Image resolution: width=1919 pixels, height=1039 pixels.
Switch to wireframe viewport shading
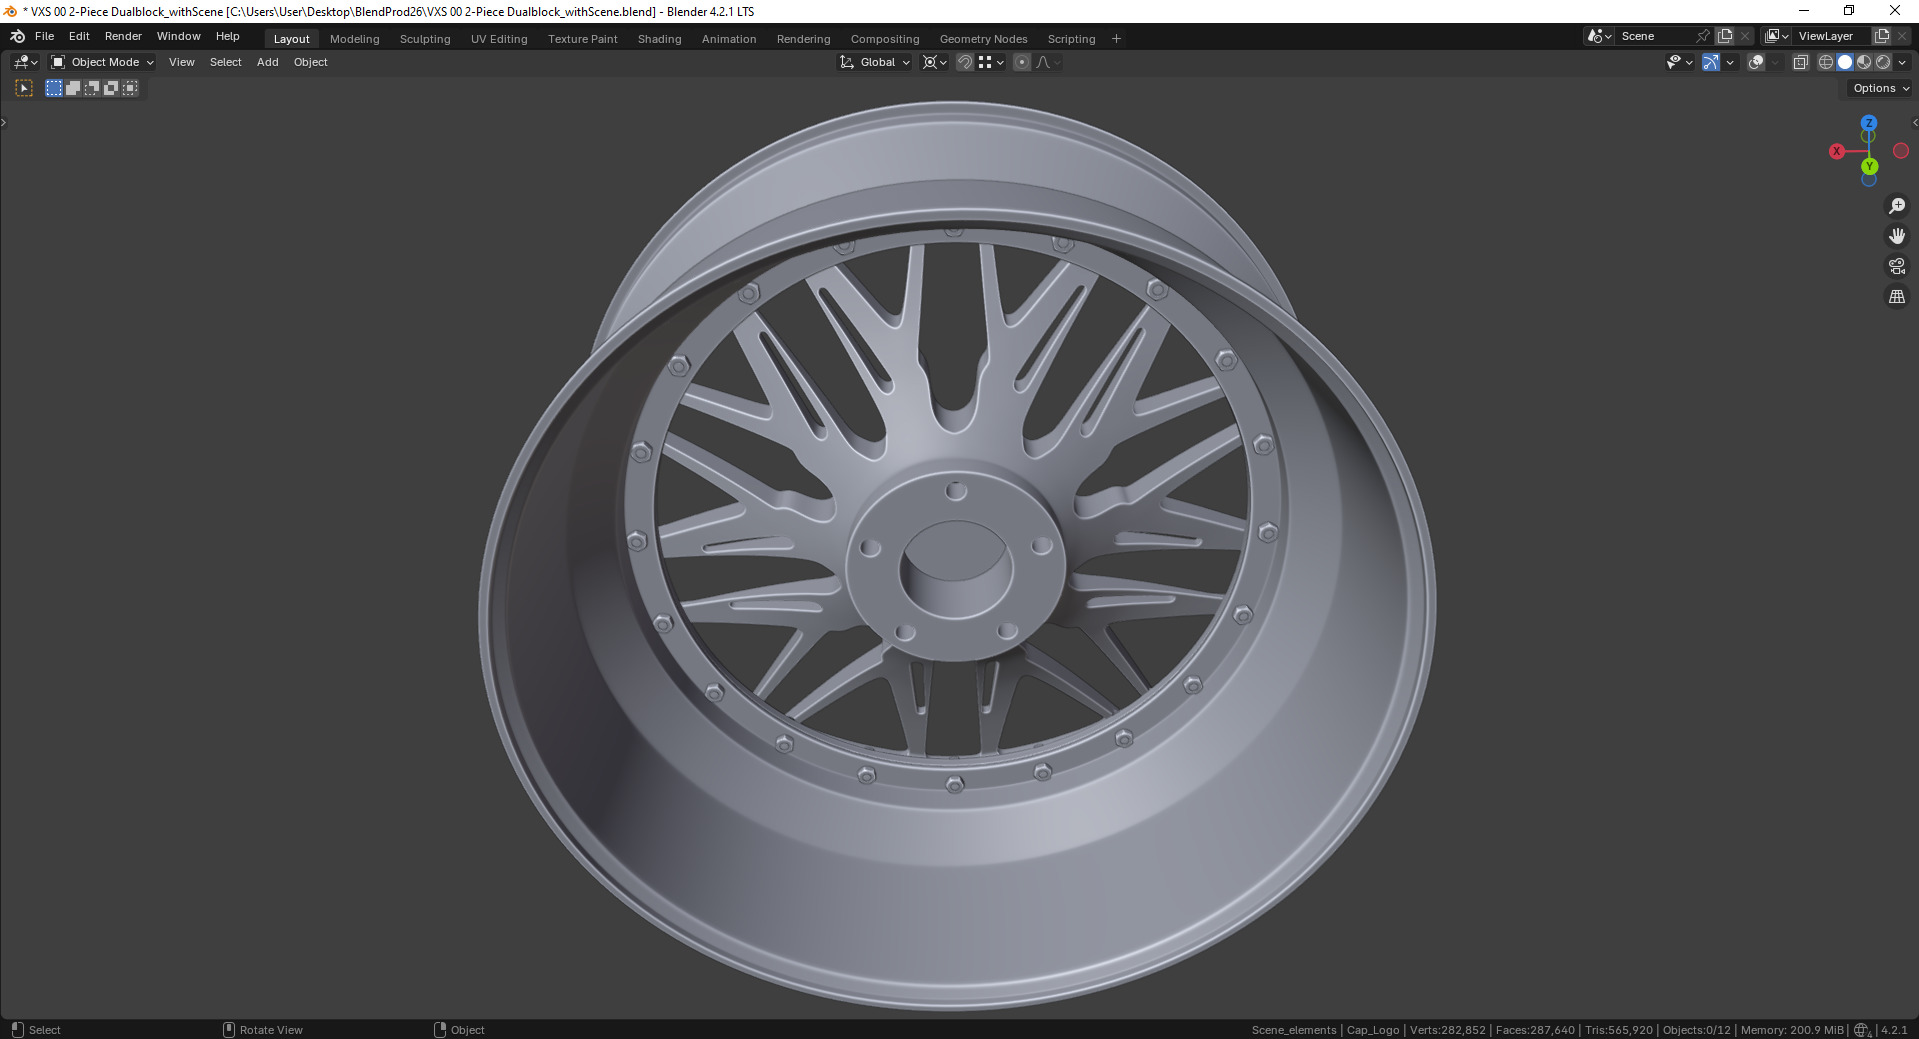[x=1826, y=62]
